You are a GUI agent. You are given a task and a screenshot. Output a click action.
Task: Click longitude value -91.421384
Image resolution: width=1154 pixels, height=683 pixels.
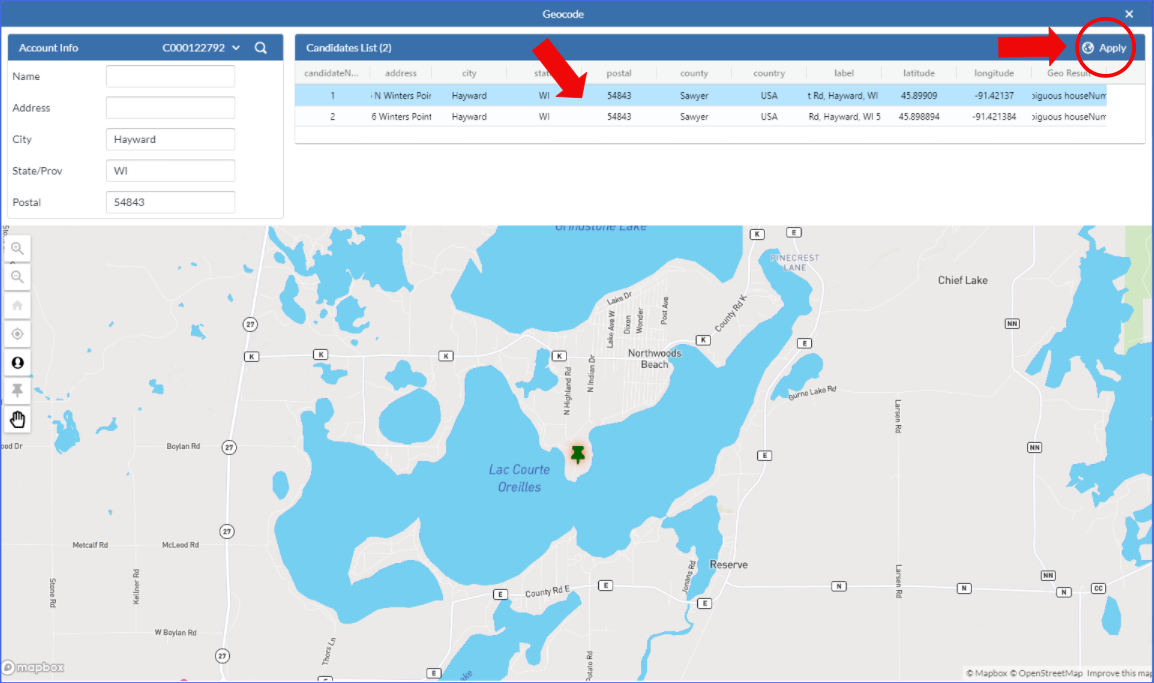pos(994,116)
